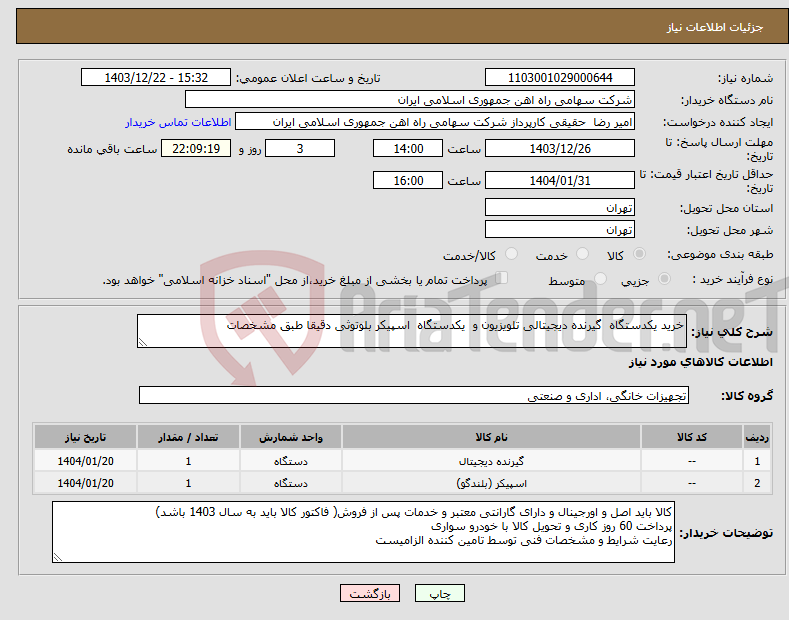Toggle the اسناد خزانه اسلامی payment checkbox
789x620 pixels.
(501, 278)
